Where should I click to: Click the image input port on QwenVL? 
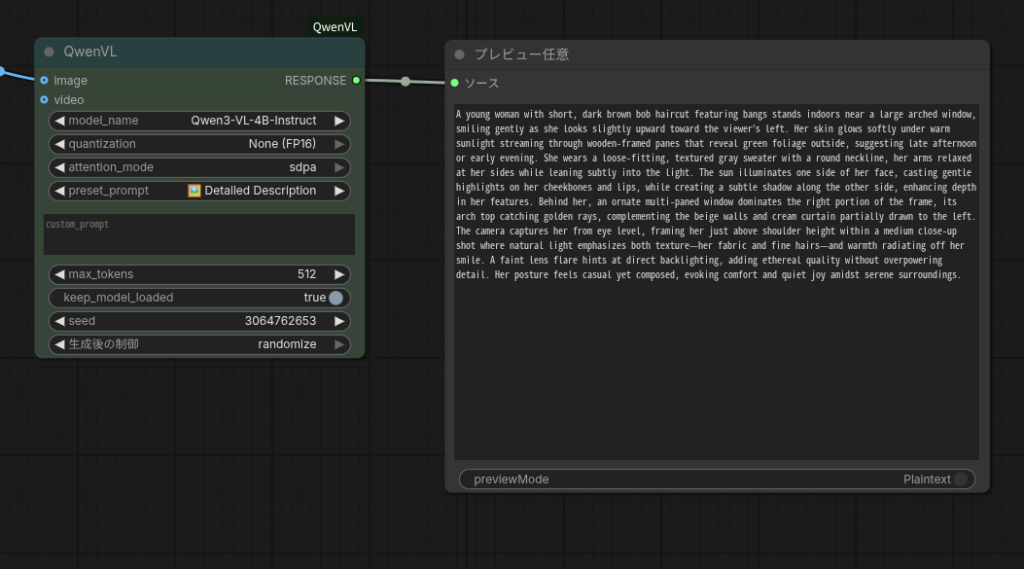click(x=44, y=80)
